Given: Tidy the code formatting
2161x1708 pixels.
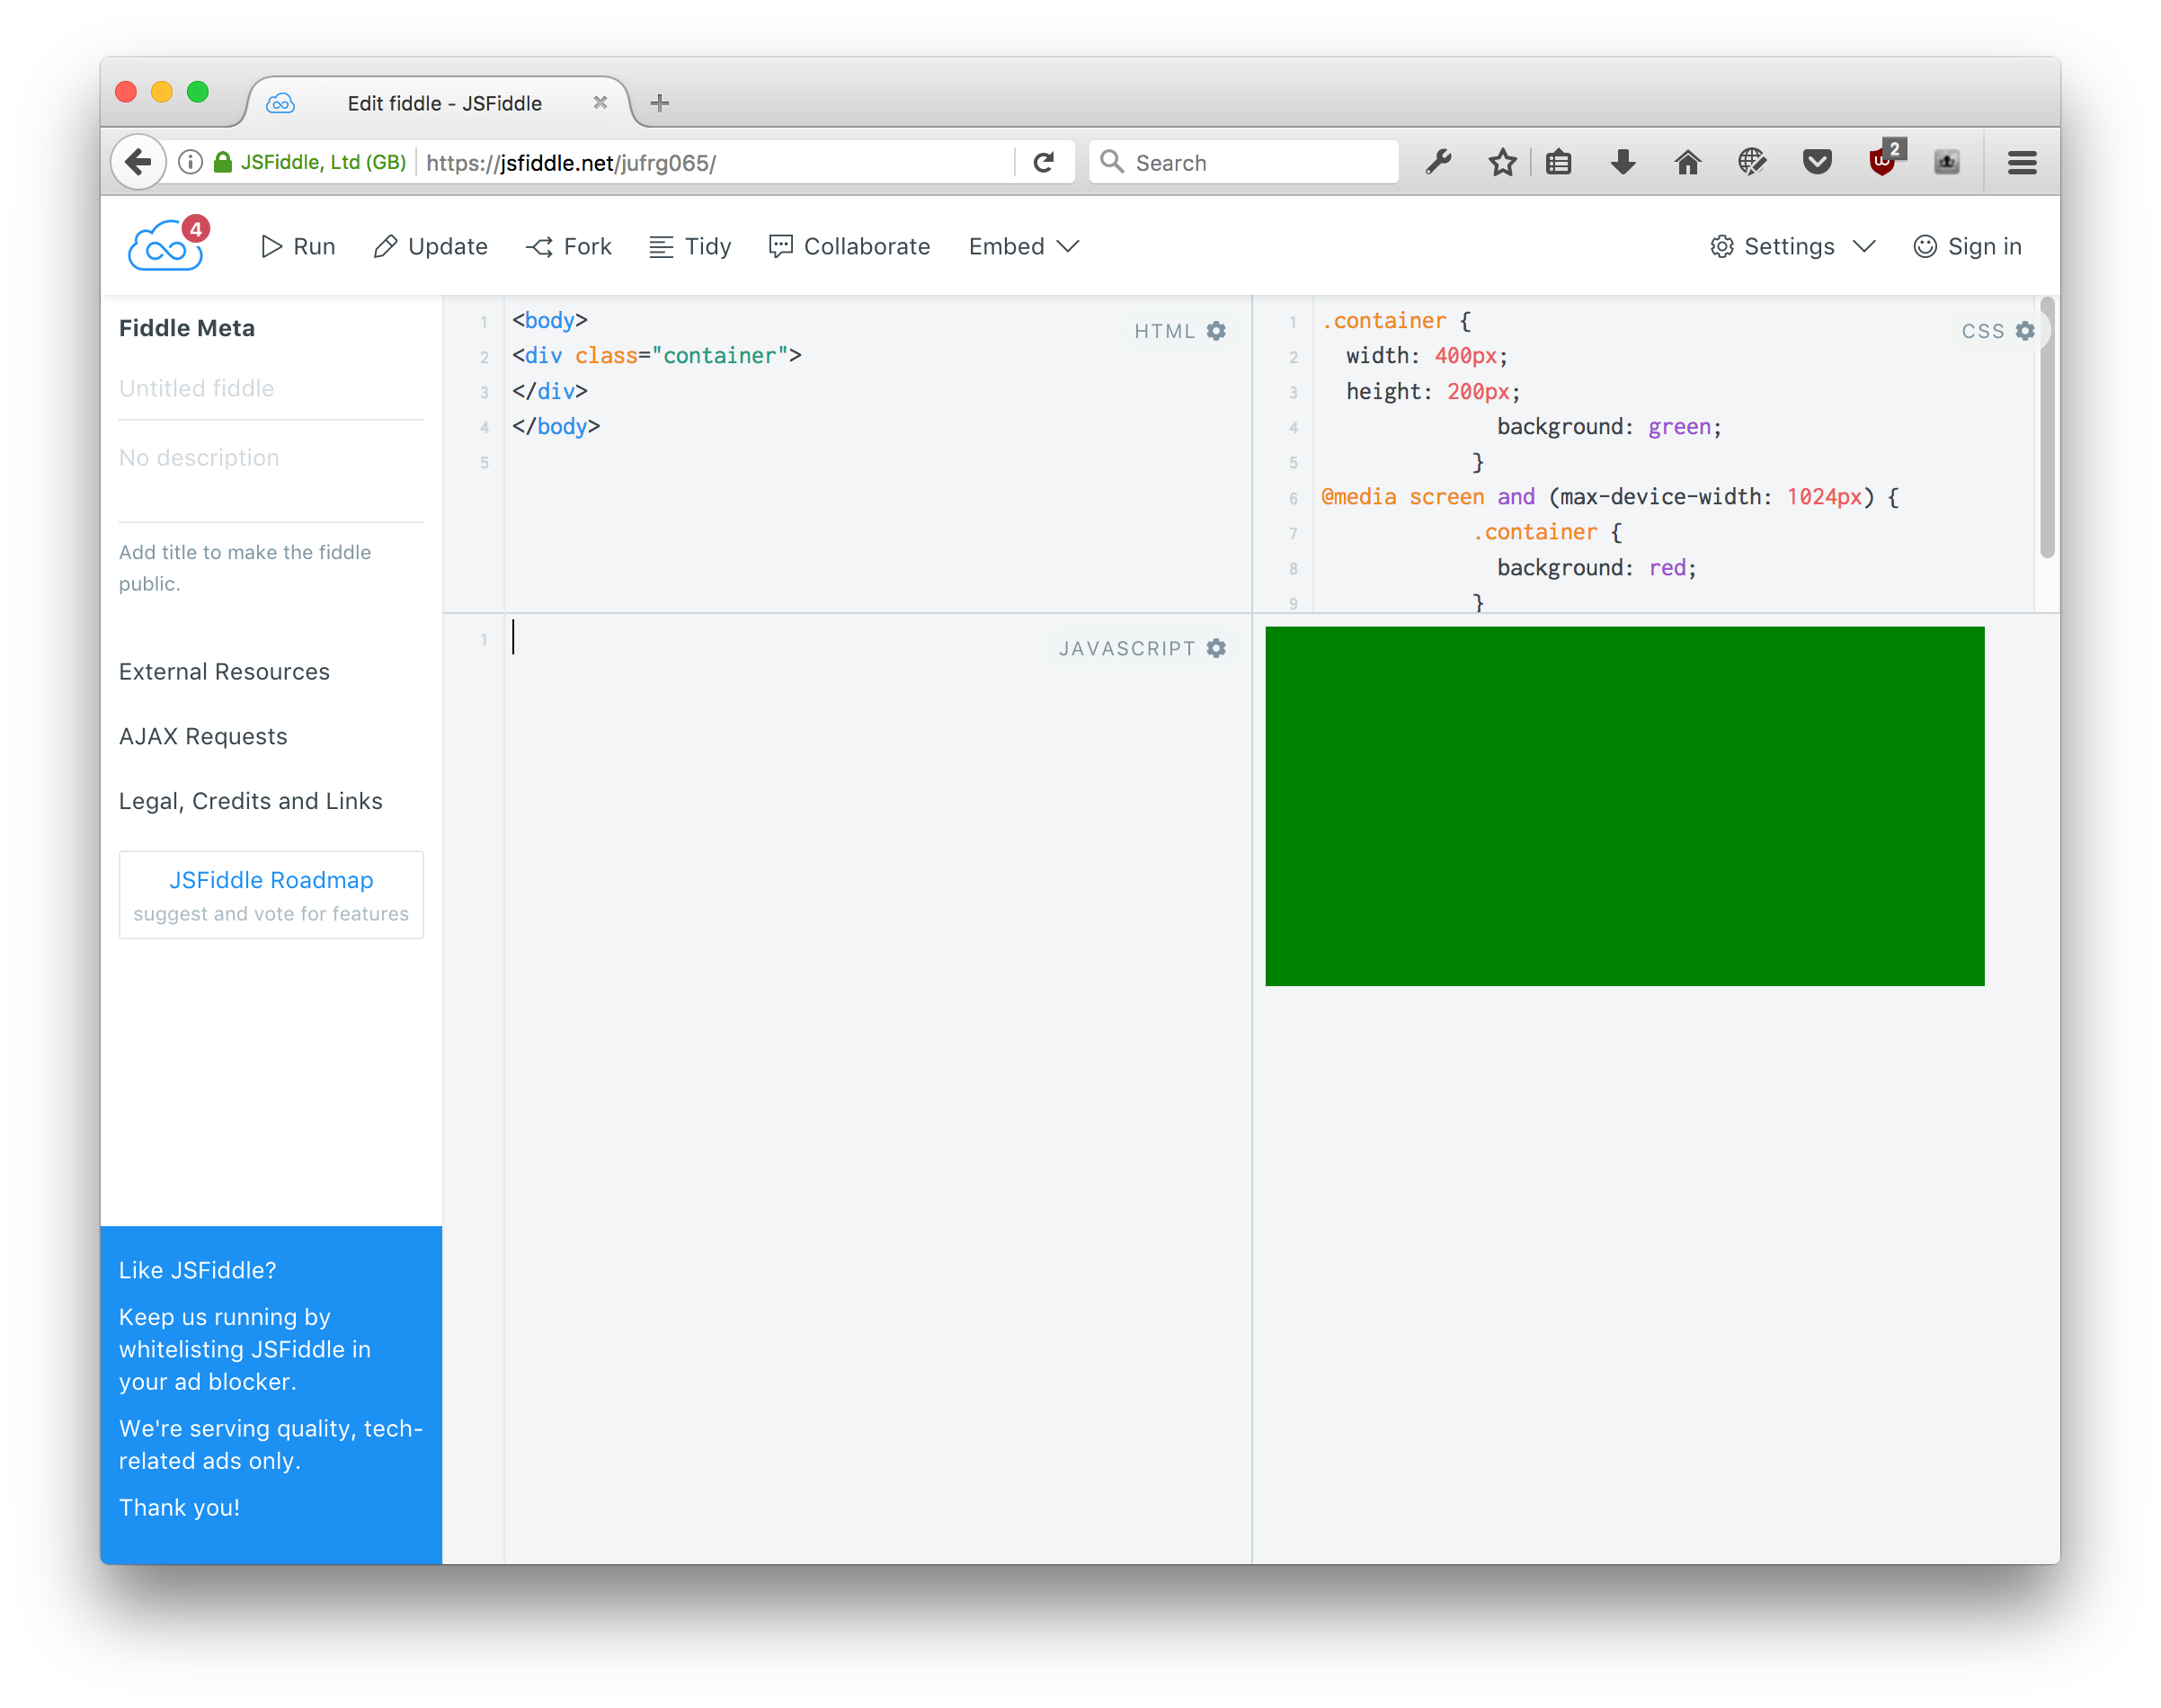Looking at the screenshot, I should click(689, 246).
